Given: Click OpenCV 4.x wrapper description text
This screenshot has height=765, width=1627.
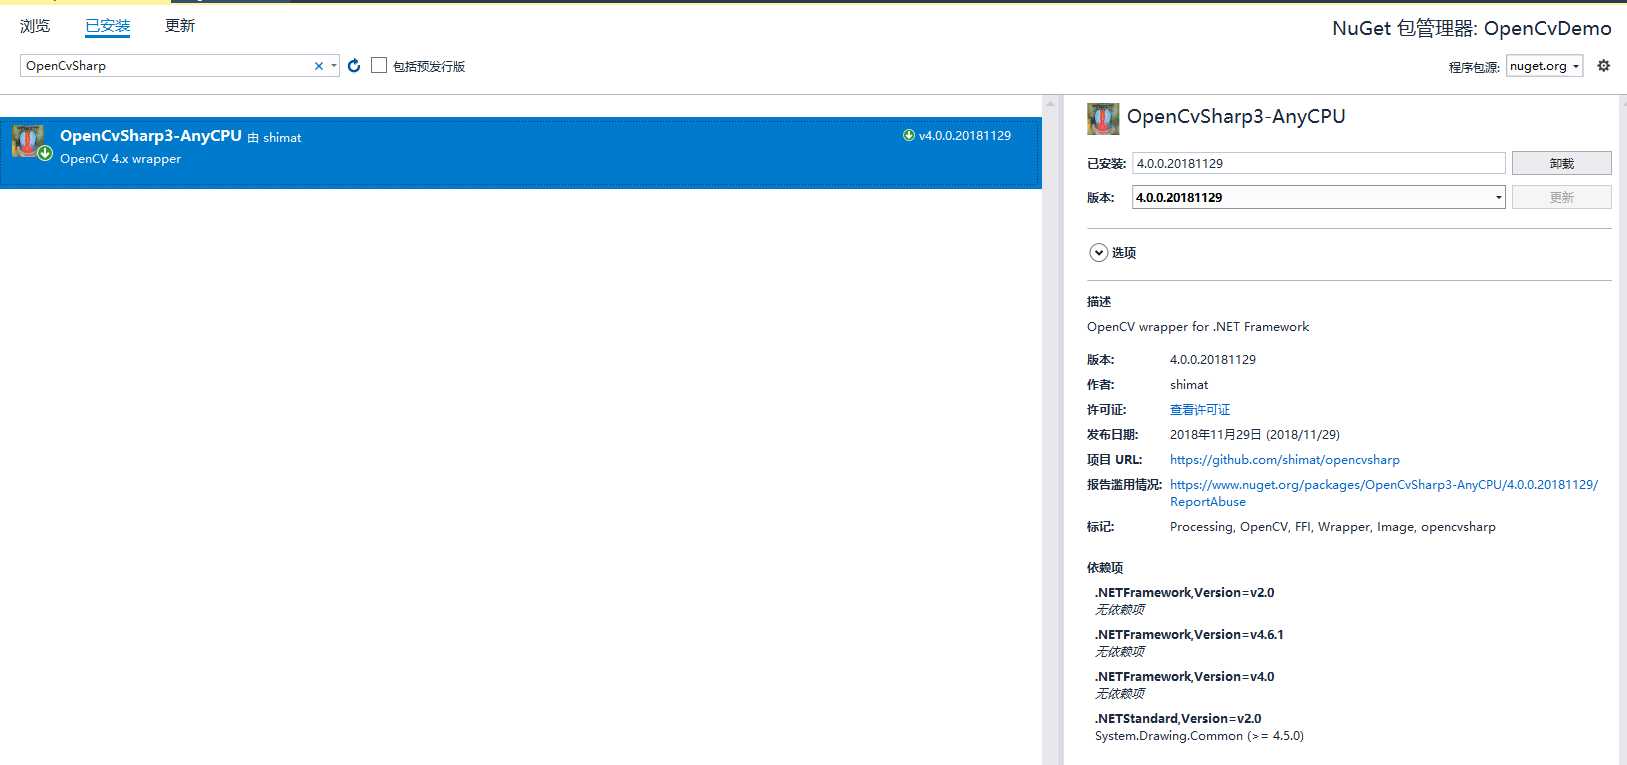Looking at the screenshot, I should [x=121, y=159].
